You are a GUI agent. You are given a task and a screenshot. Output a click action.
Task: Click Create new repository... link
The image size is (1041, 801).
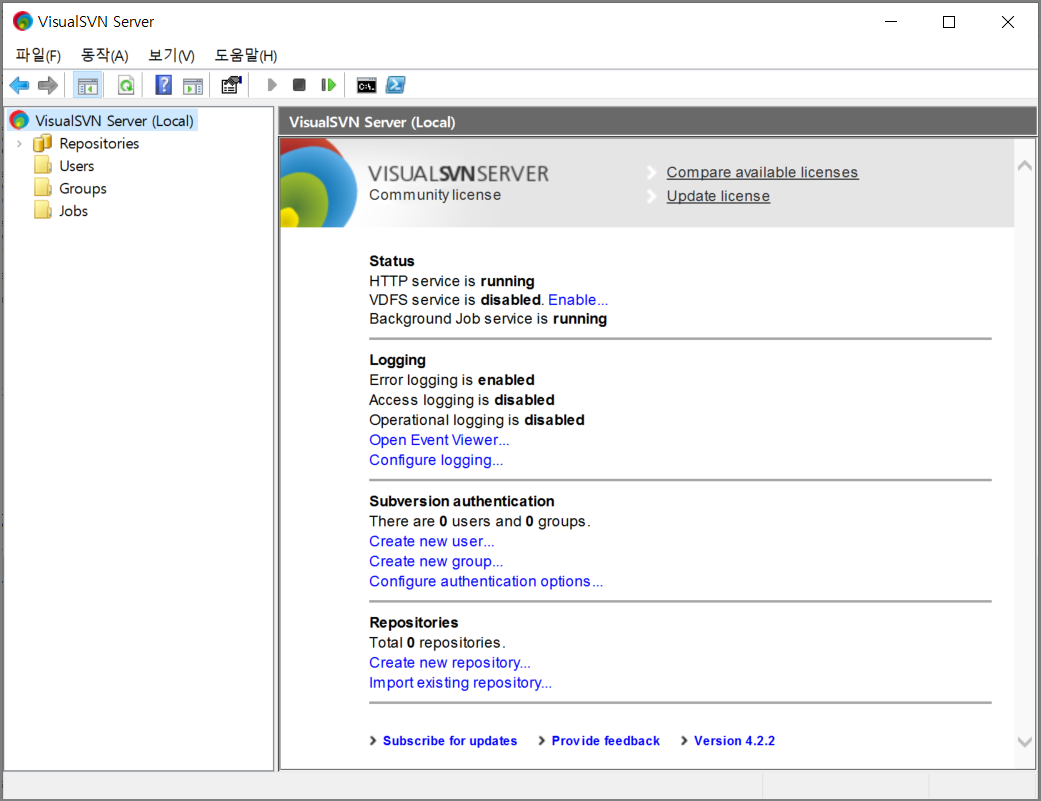click(x=449, y=663)
